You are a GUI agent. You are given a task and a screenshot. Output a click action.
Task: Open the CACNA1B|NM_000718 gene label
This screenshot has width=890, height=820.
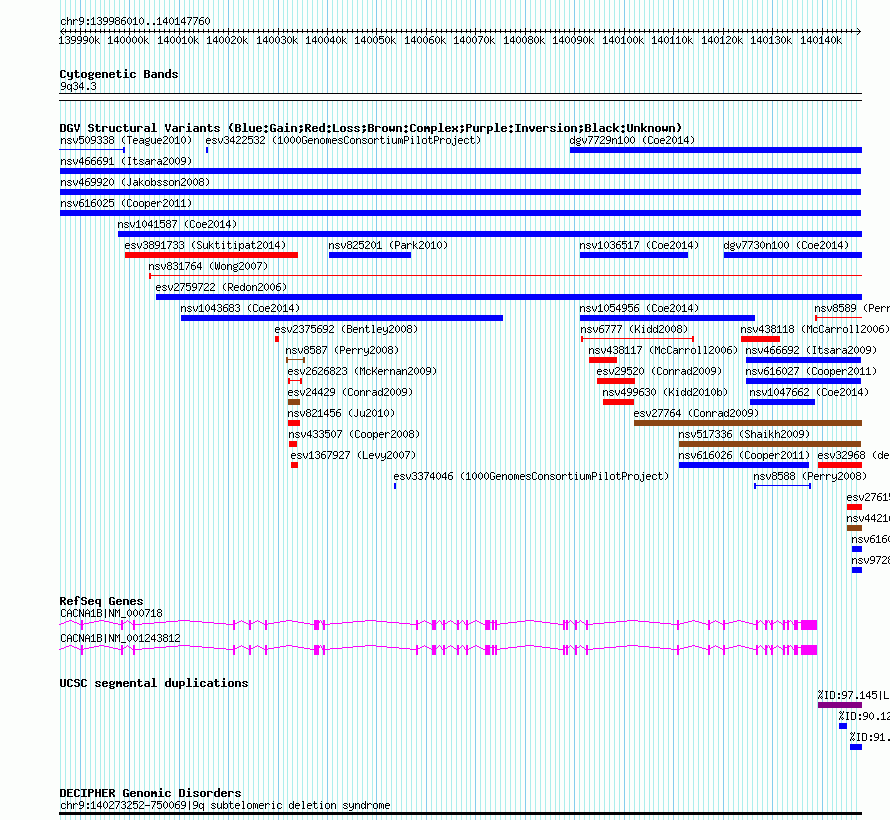pyautogui.click(x=111, y=613)
